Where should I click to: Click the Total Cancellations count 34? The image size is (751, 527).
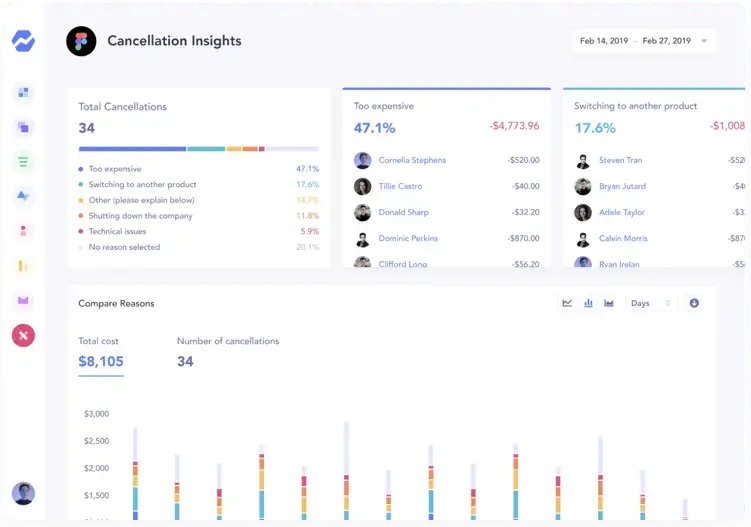click(x=87, y=128)
